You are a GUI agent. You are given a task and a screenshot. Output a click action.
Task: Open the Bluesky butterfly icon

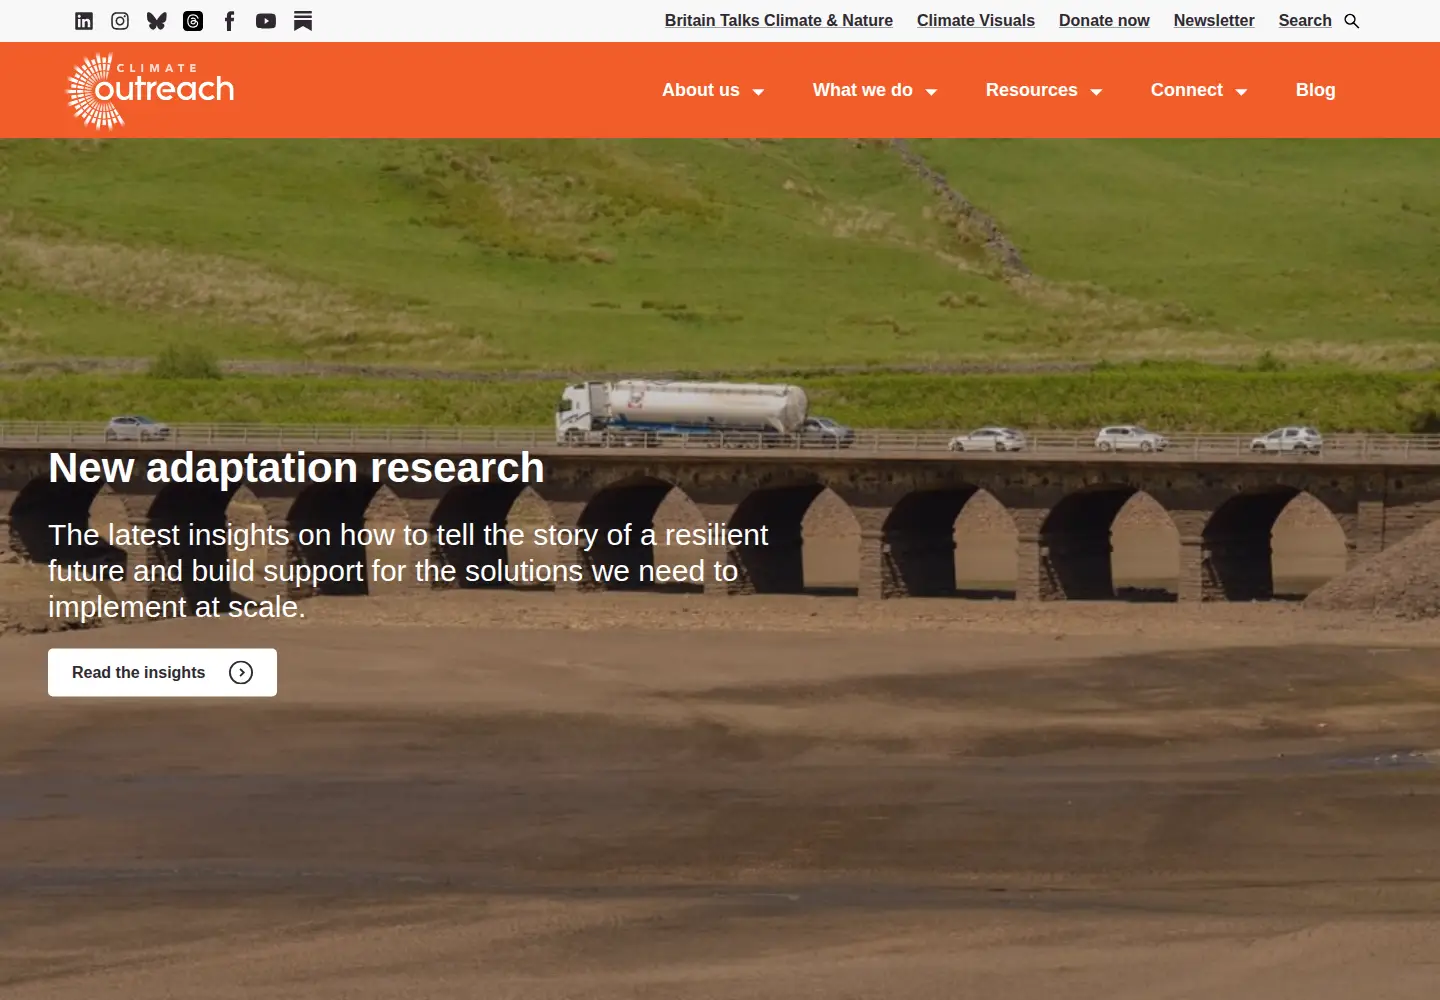(x=156, y=21)
